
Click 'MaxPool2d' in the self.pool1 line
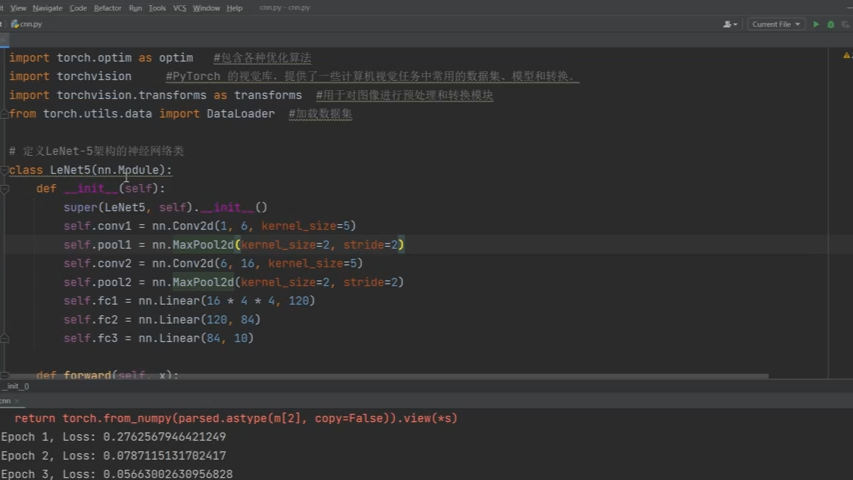pos(203,245)
